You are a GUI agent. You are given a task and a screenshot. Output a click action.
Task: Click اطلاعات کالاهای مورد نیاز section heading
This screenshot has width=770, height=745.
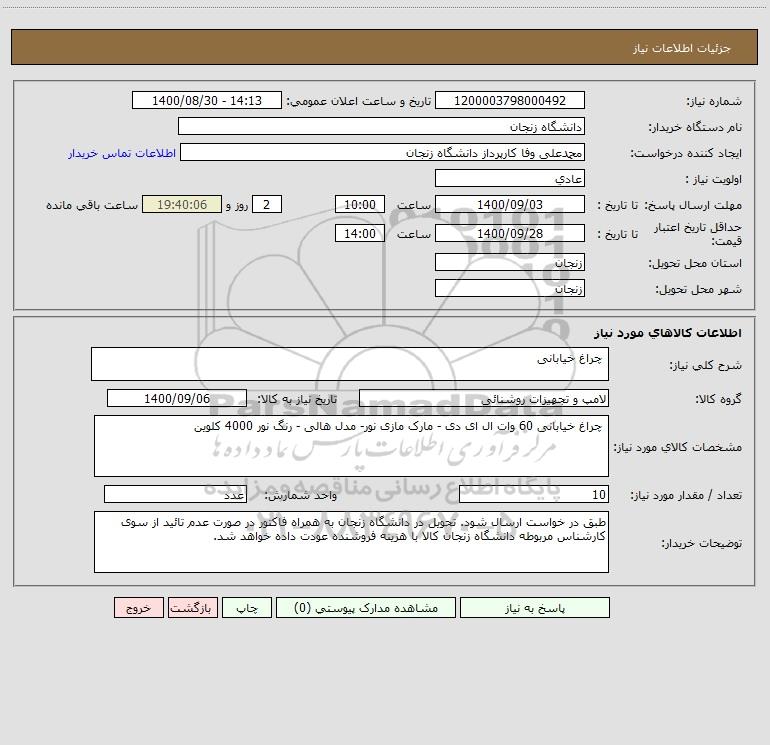[x=668, y=333]
